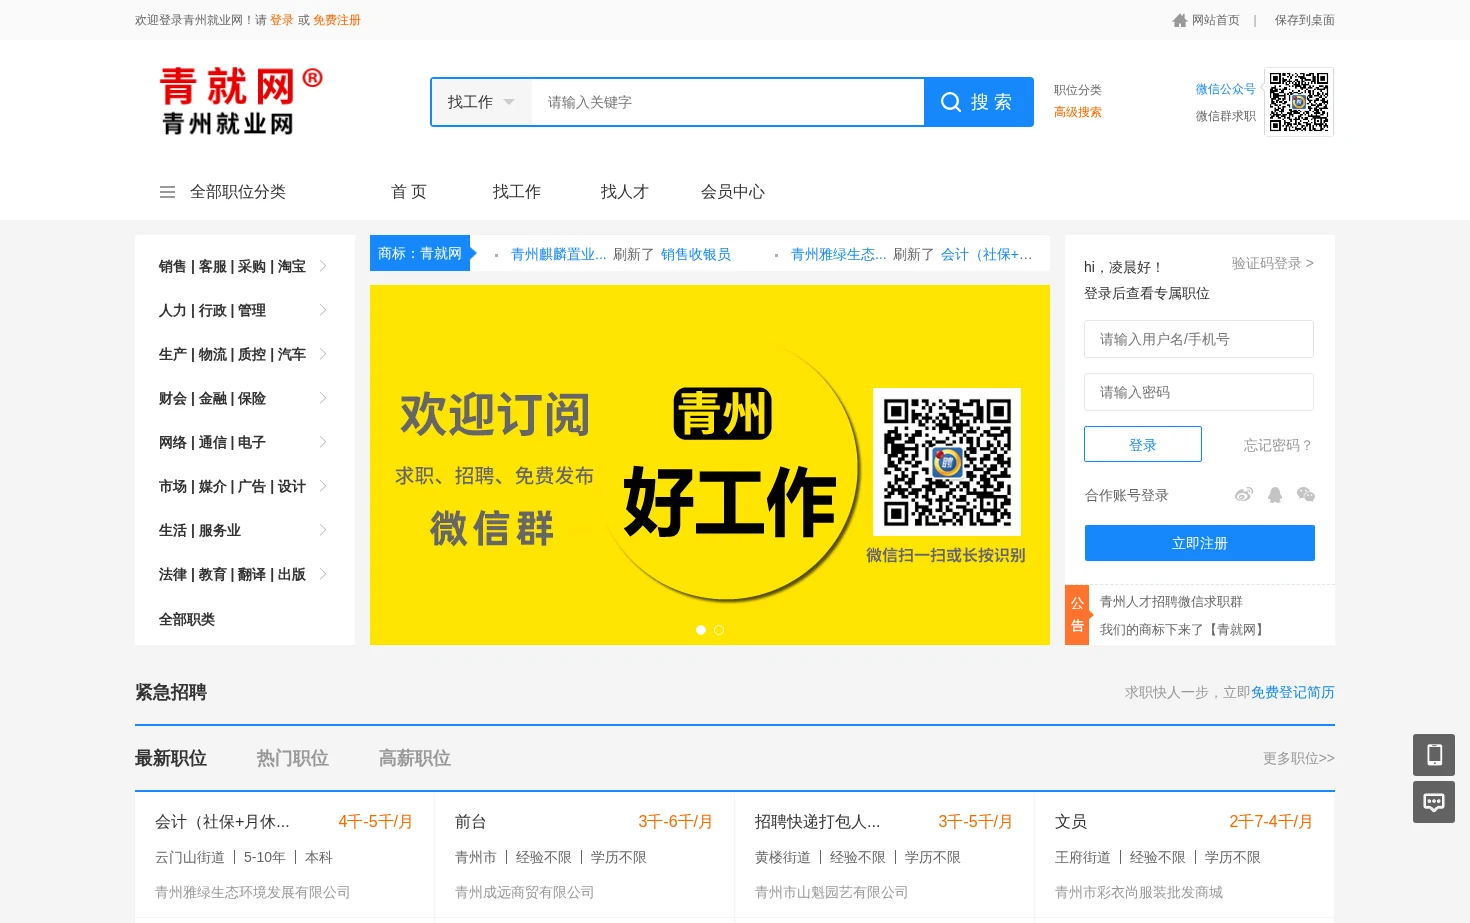Image resolution: width=1470 pixels, height=923 pixels.
Task: Open 会员中心 navigation item
Action: pyautogui.click(x=733, y=192)
